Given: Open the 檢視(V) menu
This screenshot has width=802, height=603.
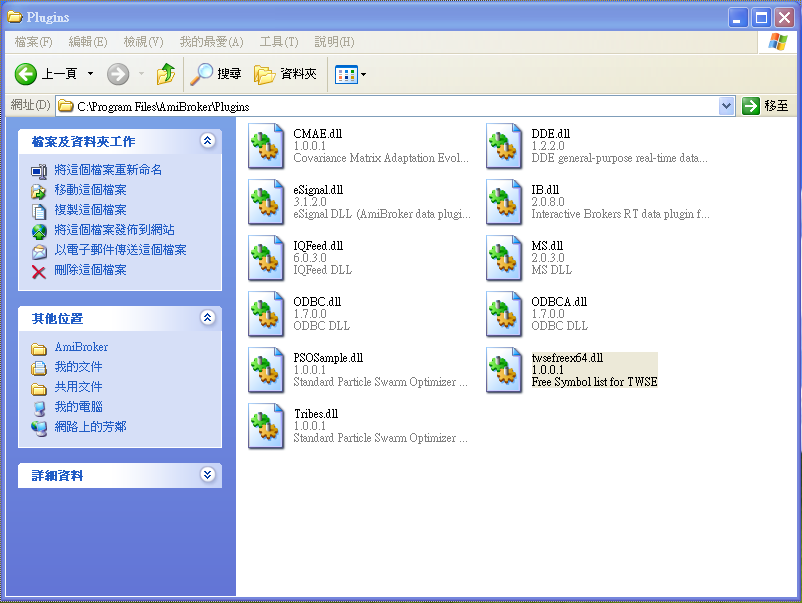Looking at the screenshot, I should point(143,42).
